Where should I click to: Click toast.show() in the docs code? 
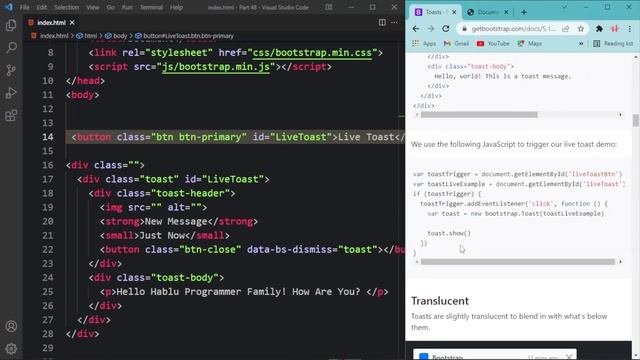point(449,233)
